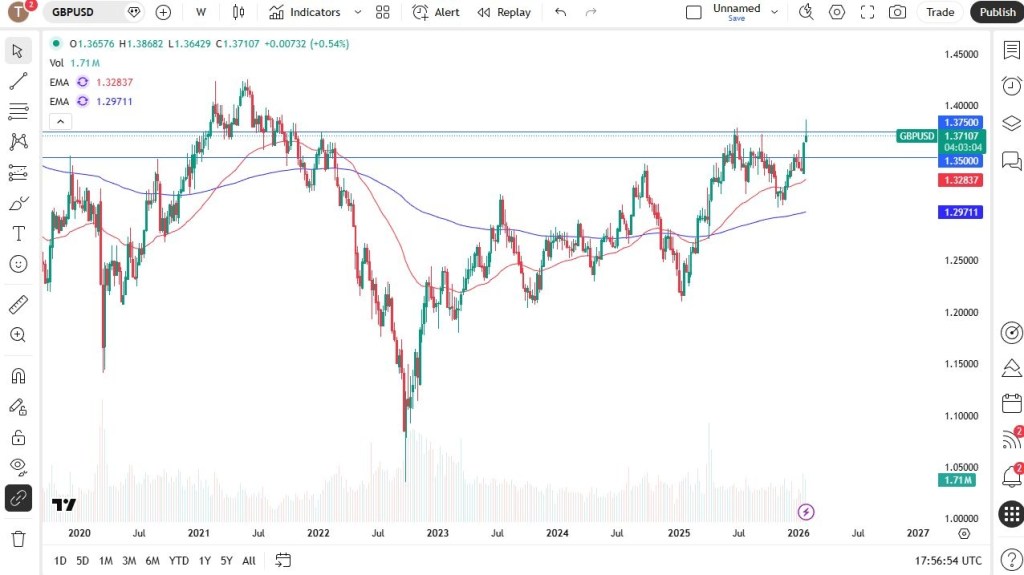Toggle hide all drawings eye icon

click(18, 466)
